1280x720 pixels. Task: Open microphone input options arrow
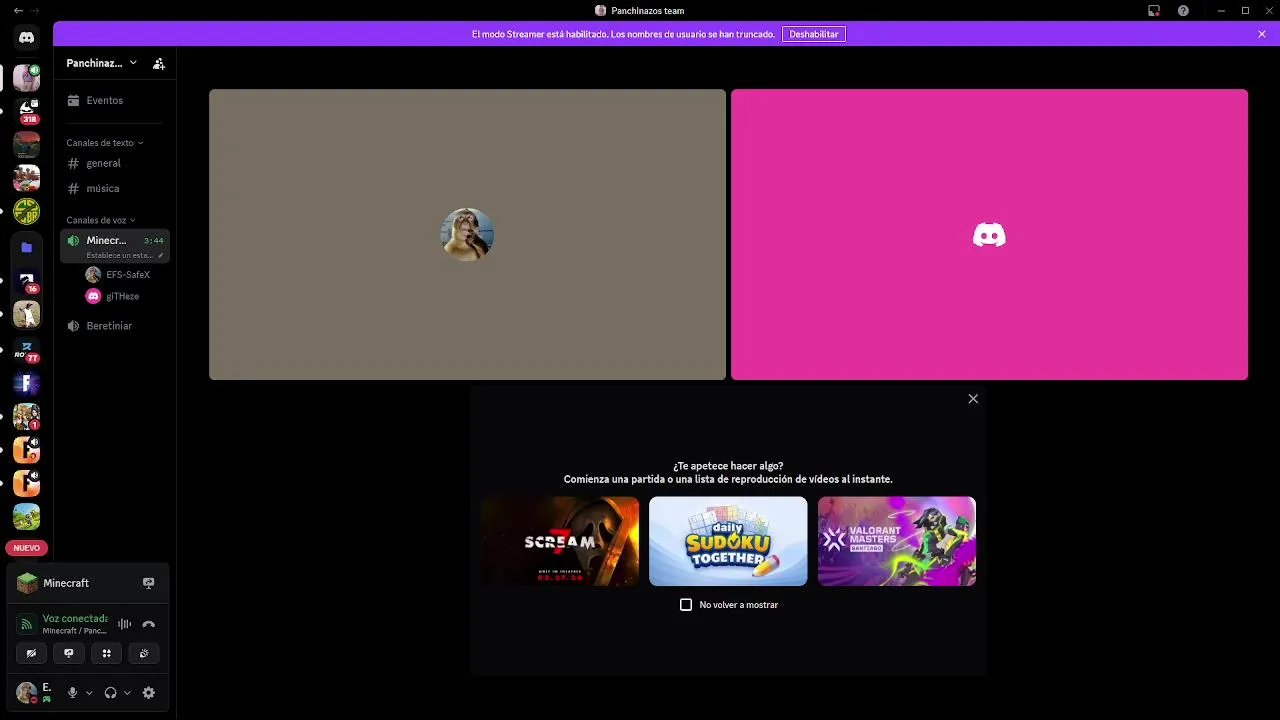pyautogui.click(x=89, y=692)
